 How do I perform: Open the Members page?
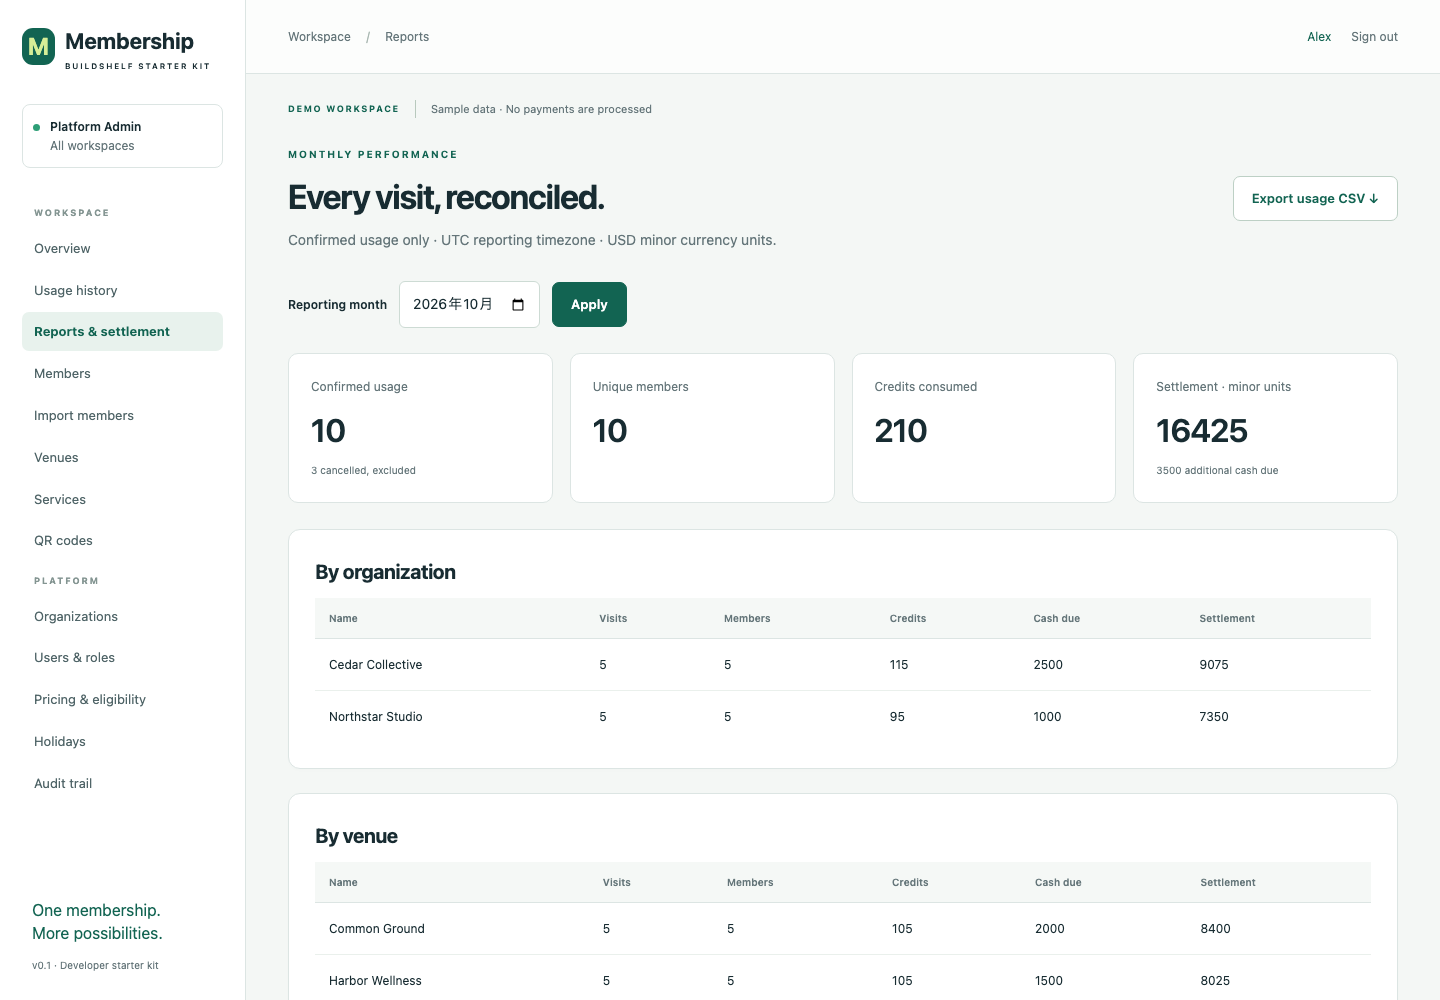coord(122,373)
